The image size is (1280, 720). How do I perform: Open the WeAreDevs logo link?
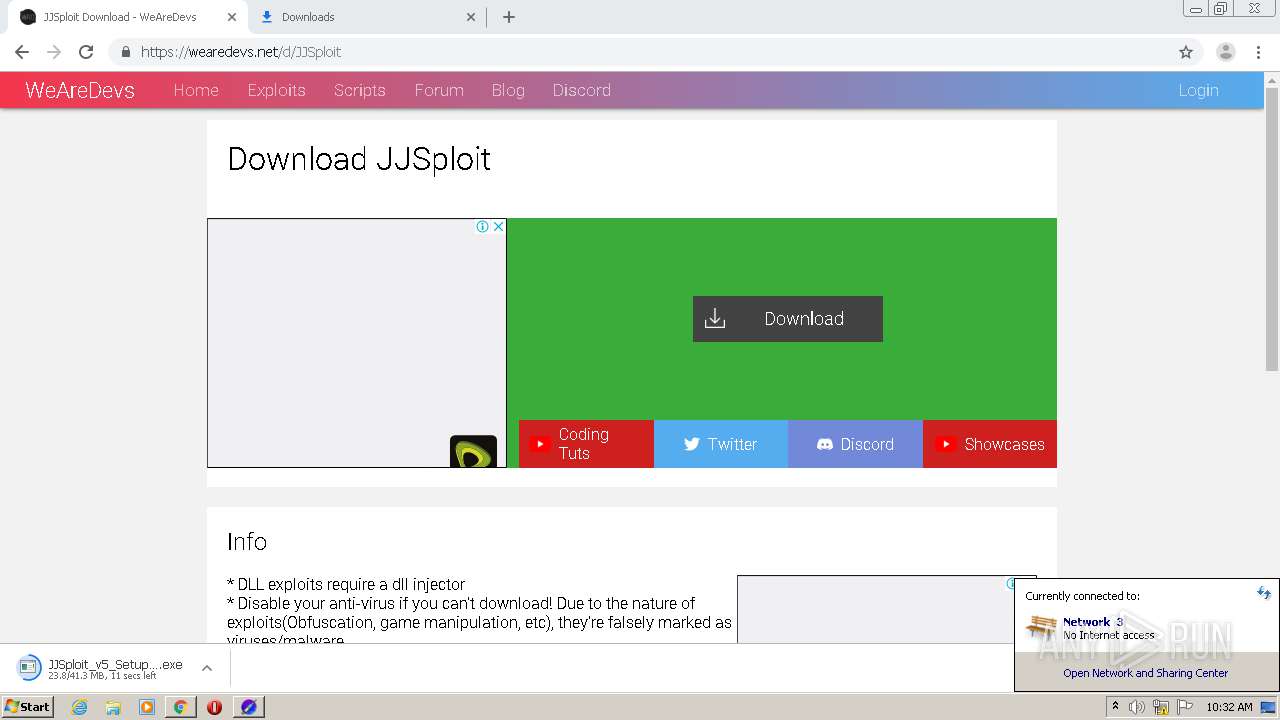tap(80, 90)
